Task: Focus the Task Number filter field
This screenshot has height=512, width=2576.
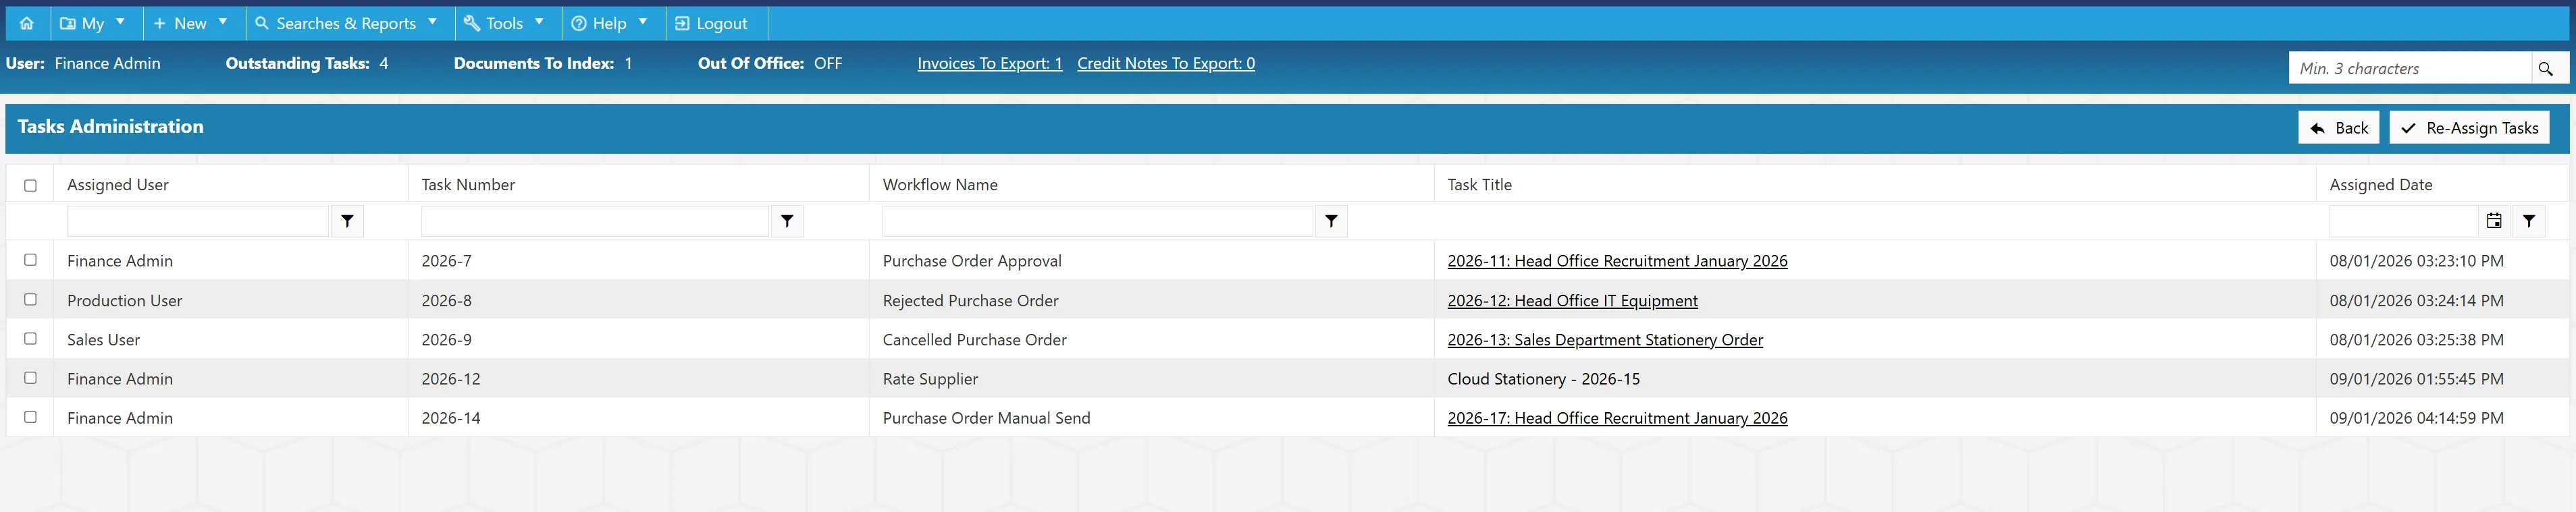Action: tap(595, 221)
